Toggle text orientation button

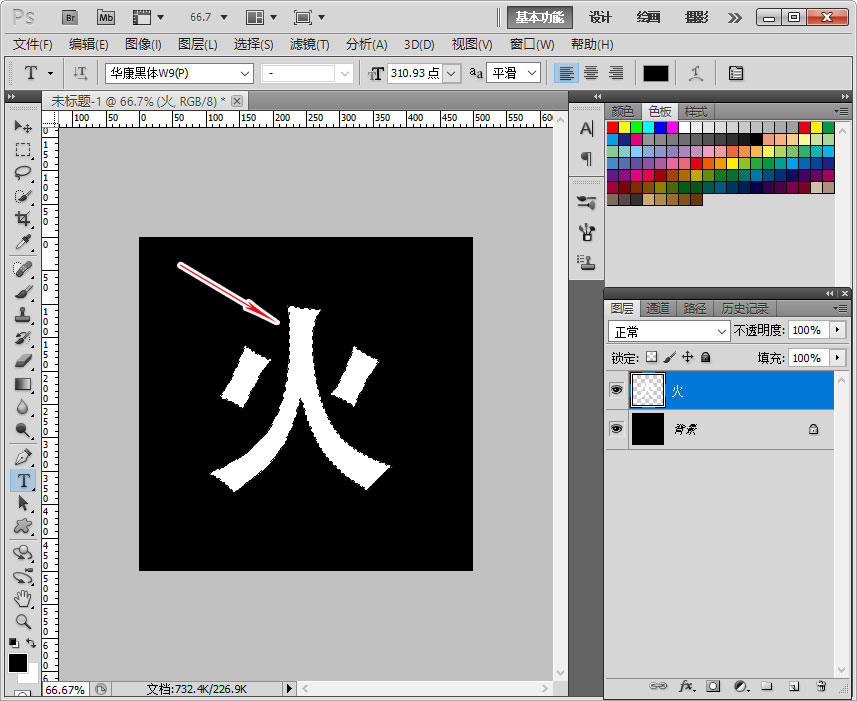pyautogui.click(x=80, y=73)
